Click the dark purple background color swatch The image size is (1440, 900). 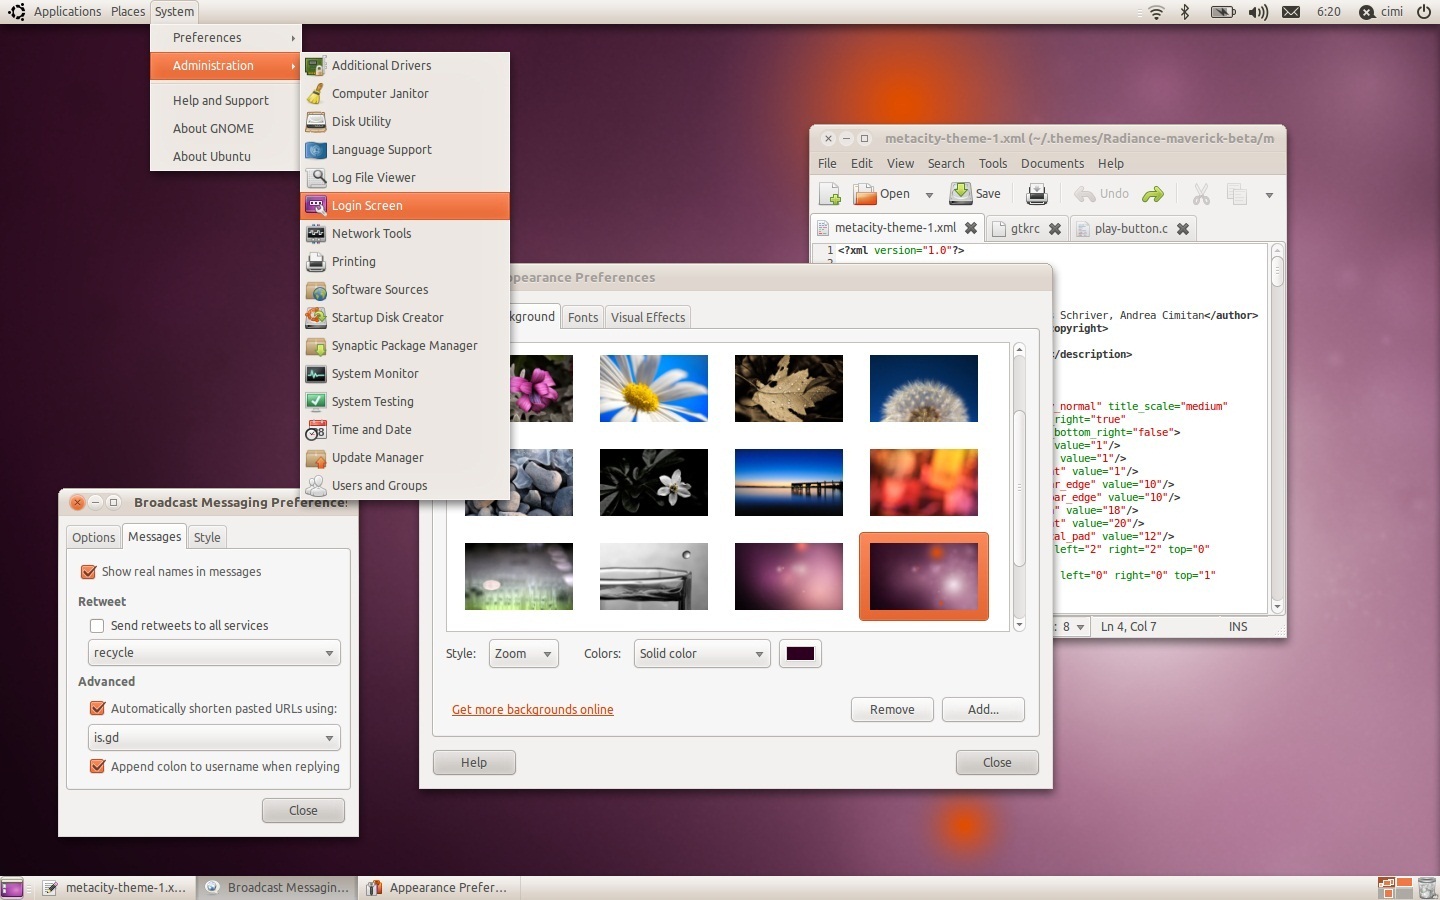[x=800, y=654]
